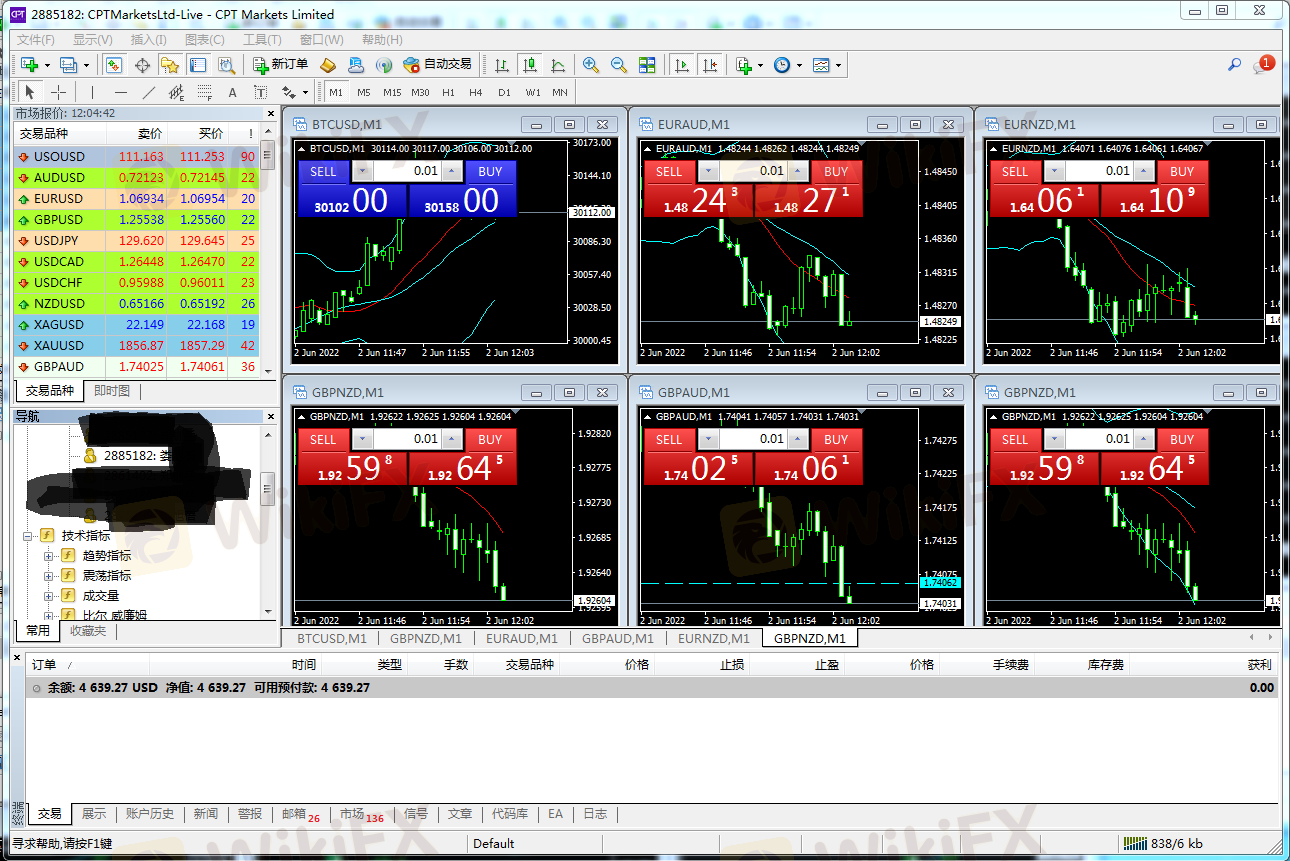The width and height of the screenshot is (1290, 861).
Task: Switch timeframe to M15
Action: [x=392, y=92]
